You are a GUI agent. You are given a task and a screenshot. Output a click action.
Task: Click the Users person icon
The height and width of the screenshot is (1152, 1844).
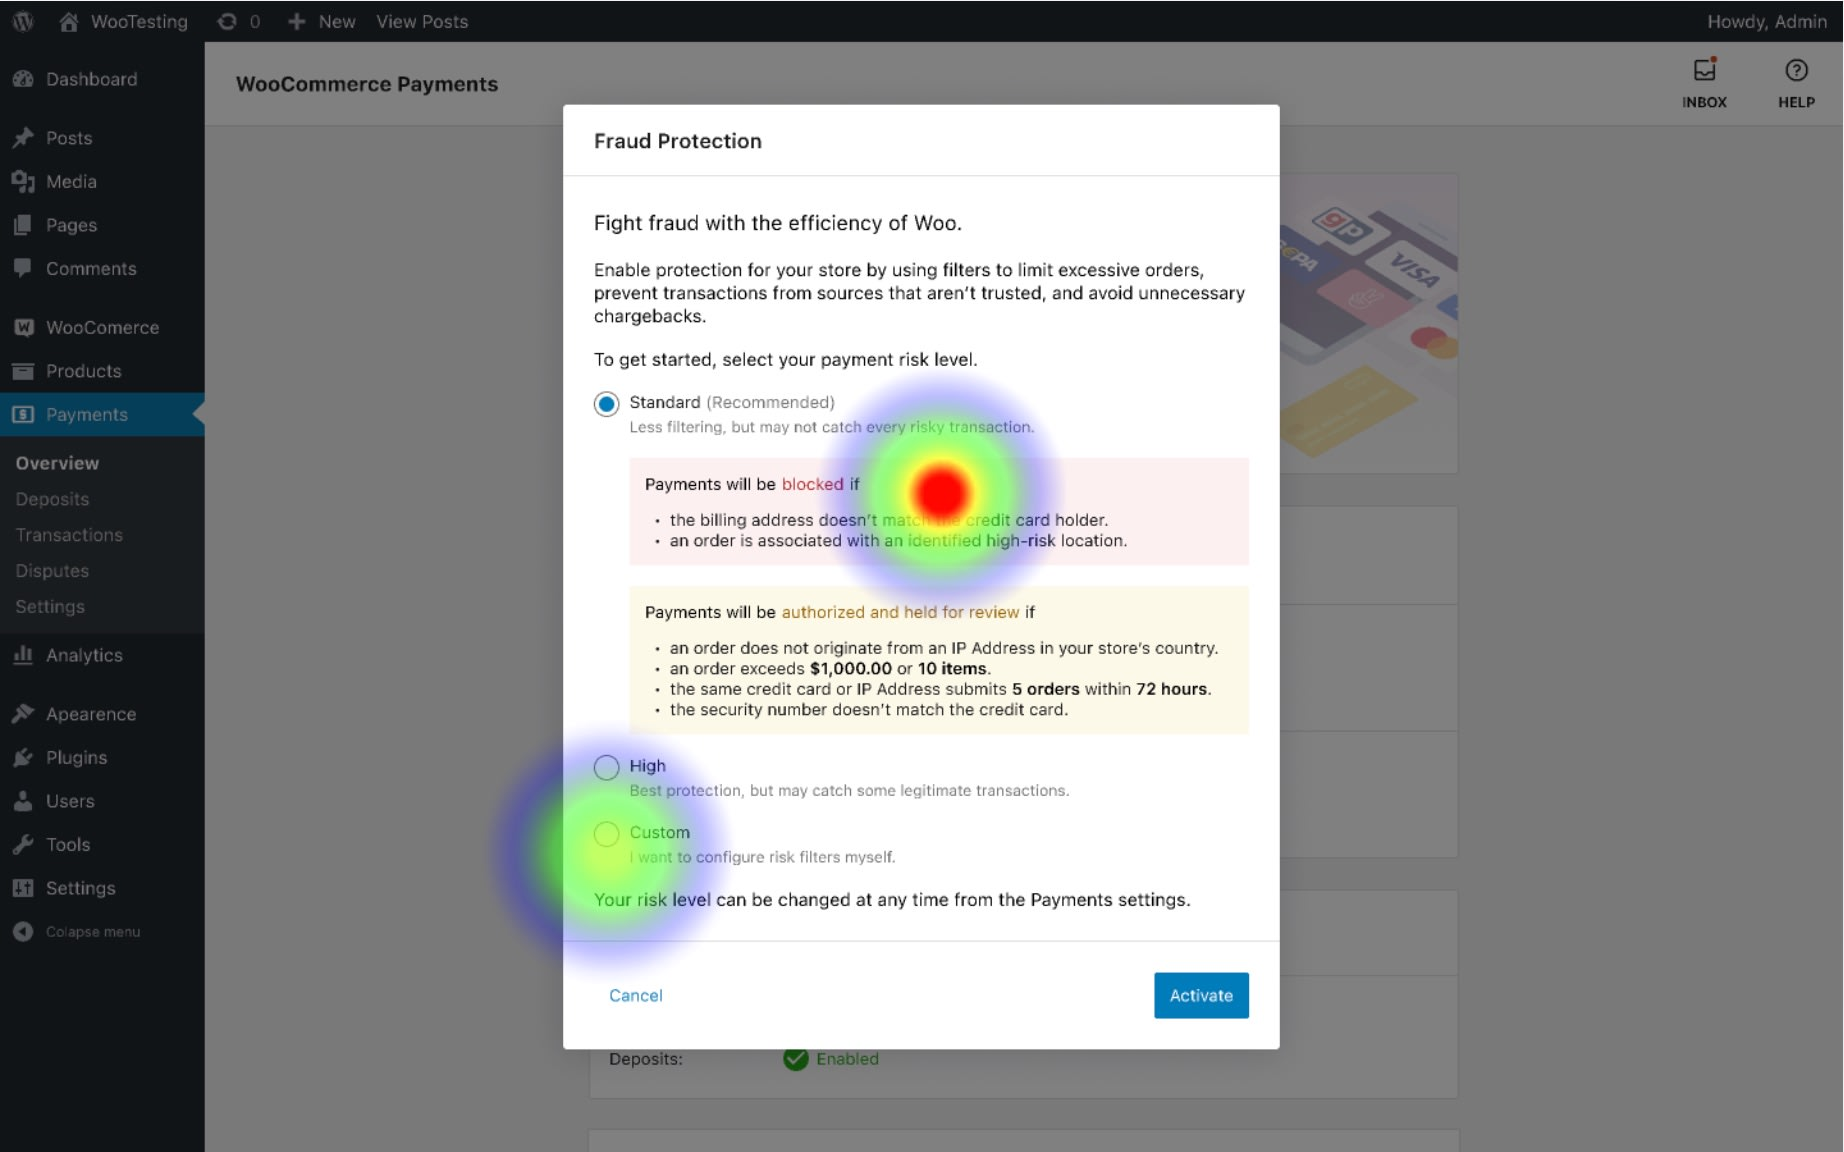tap(23, 801)
